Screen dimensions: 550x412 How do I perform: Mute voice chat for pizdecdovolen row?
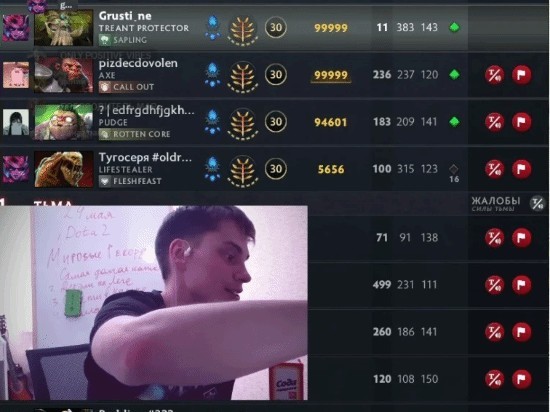click(495, 75)
